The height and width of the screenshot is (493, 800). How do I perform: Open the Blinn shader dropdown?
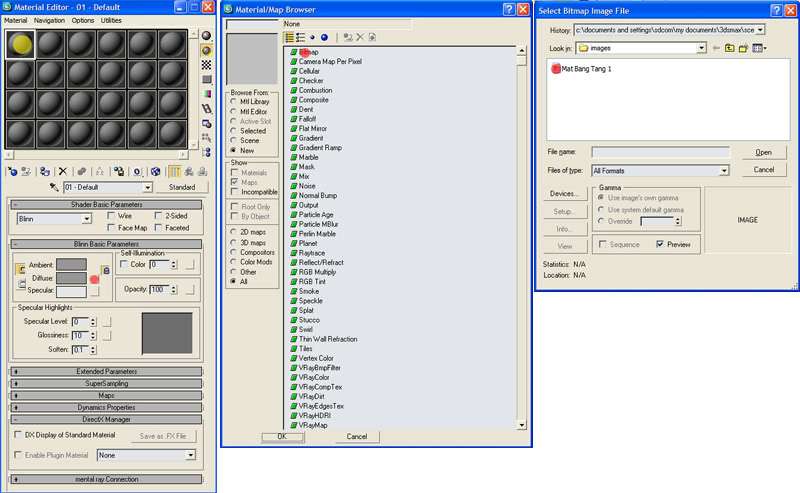(x=87, y=219)
